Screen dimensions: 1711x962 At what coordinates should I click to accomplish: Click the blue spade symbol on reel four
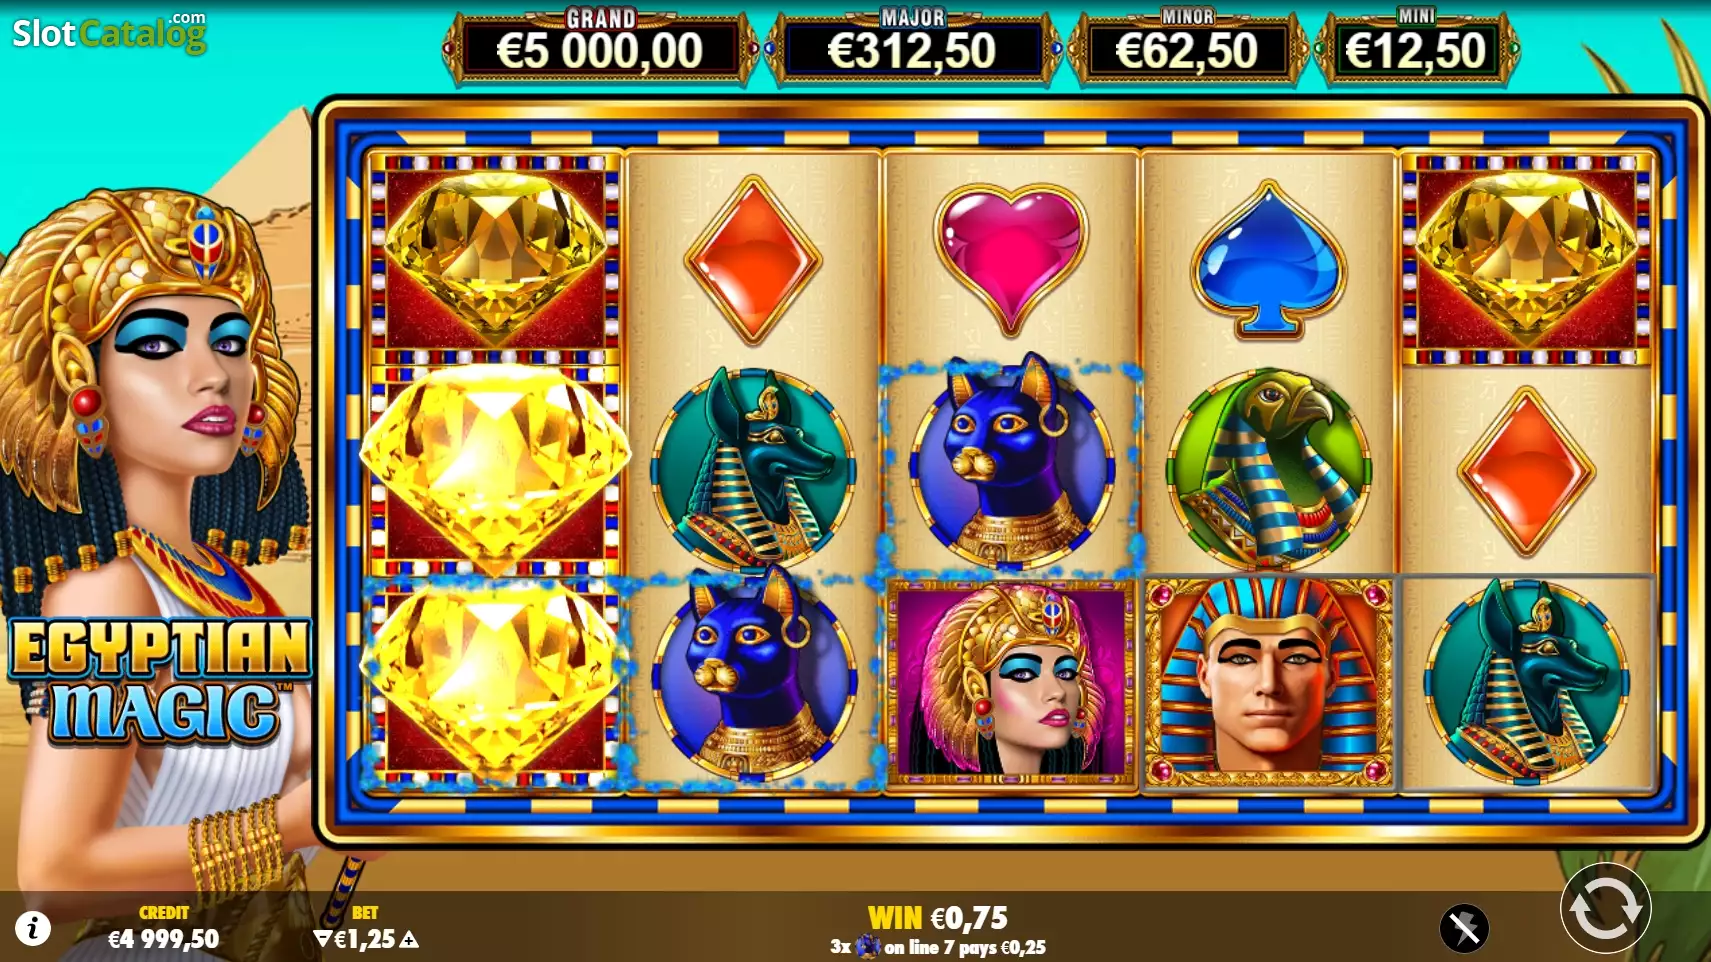pyautogui.click(x=1268, y=258)
